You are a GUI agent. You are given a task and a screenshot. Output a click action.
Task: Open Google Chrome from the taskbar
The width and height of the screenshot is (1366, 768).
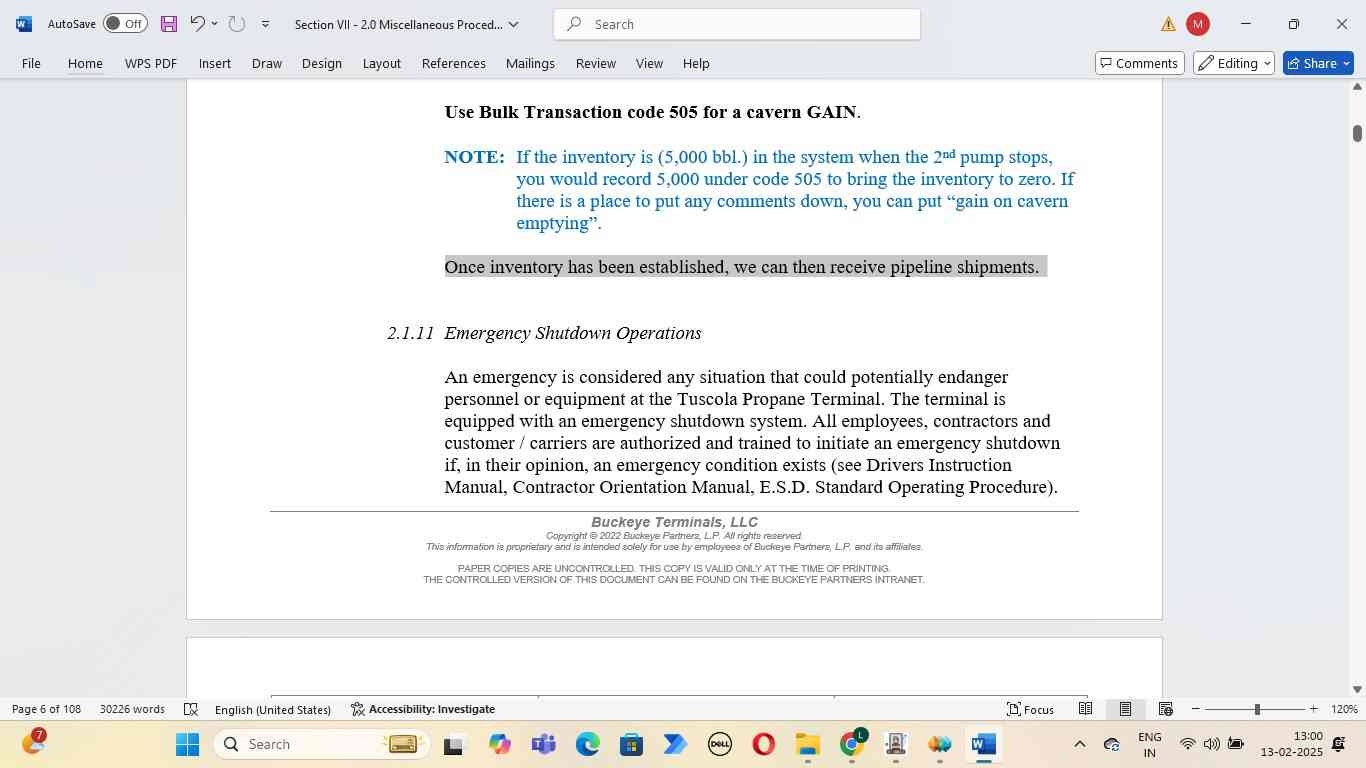(x=852, y=744)
